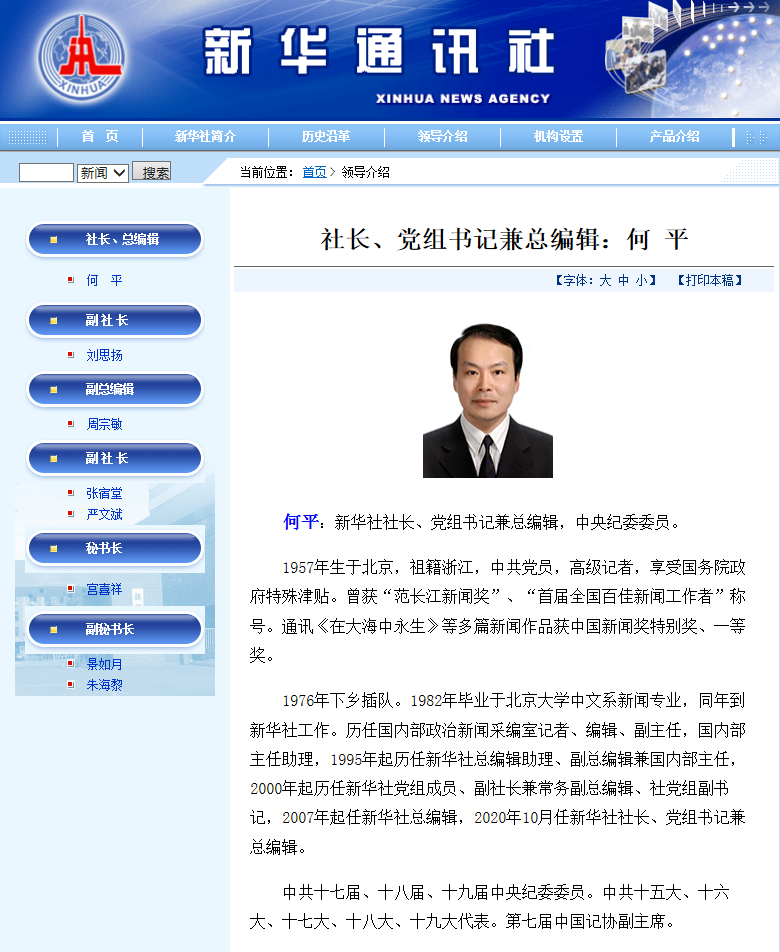Select the 社长、总编辑 sidebar header
Image resolution: width=780 pixels, height=952 pixels.
114,239
